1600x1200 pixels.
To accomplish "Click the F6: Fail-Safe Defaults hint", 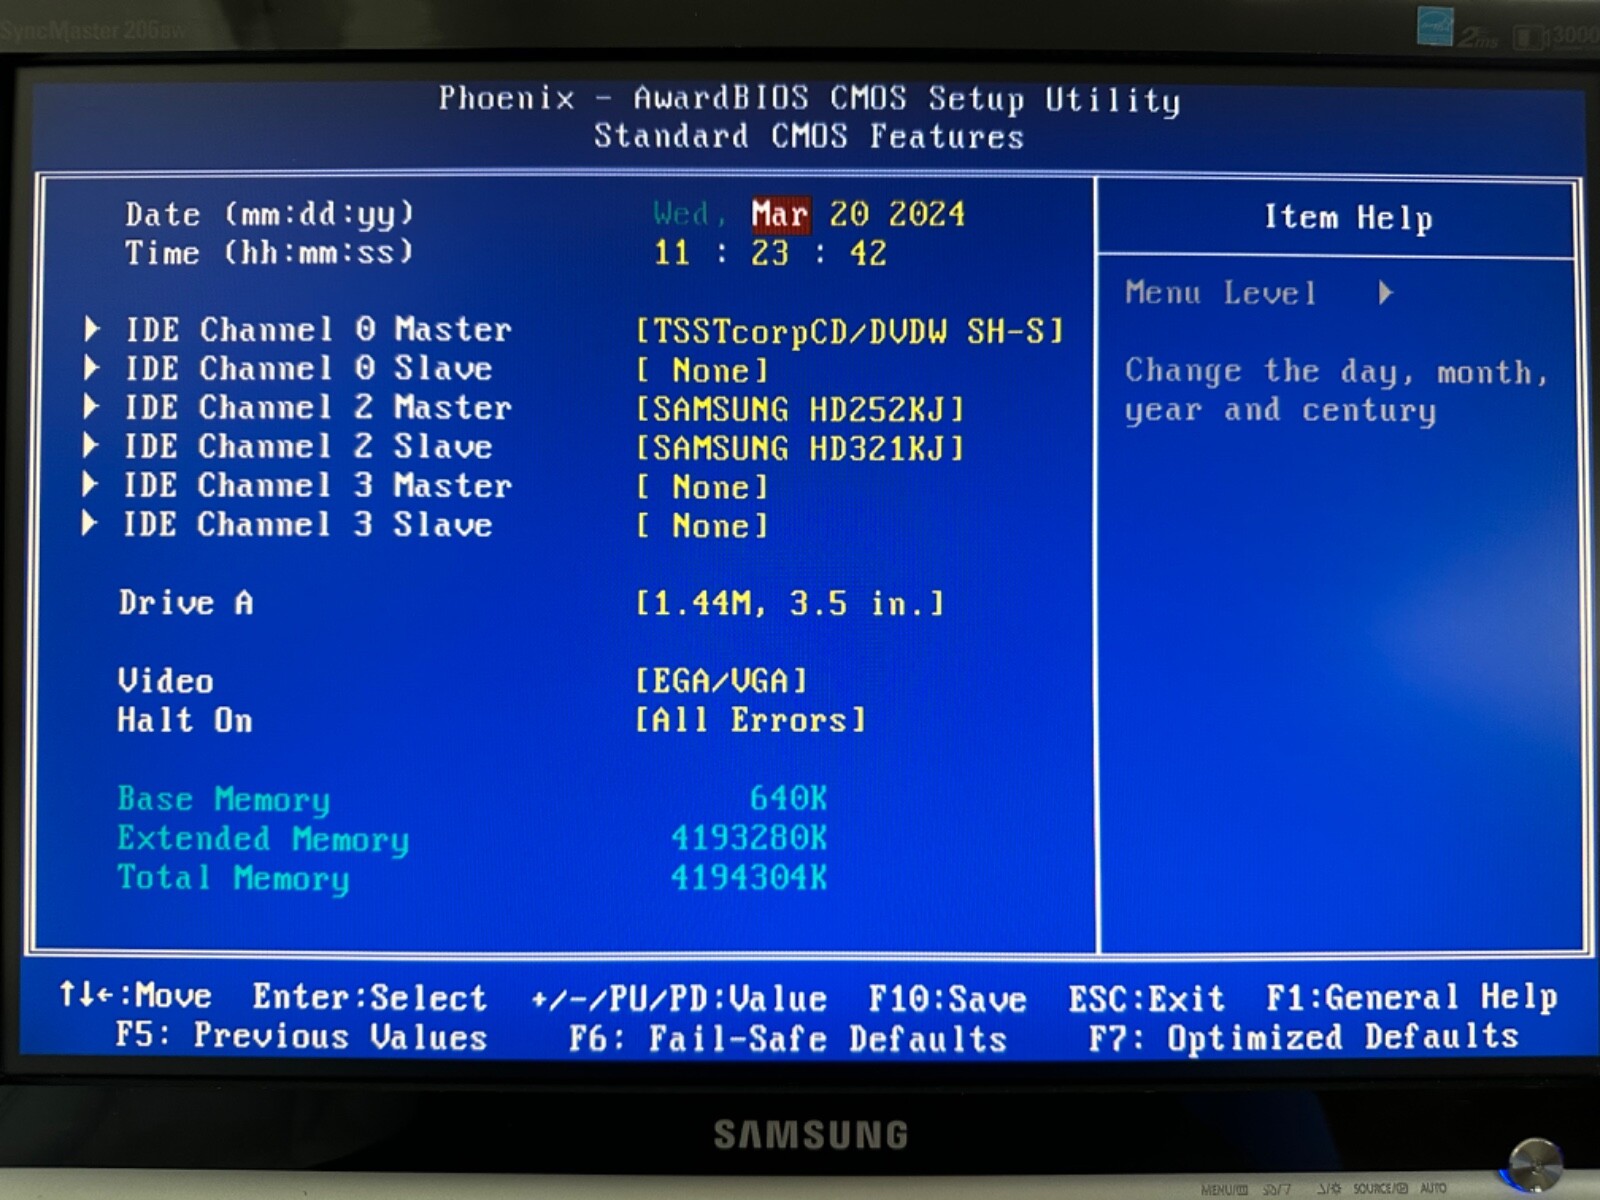I will coord(788,1038).
